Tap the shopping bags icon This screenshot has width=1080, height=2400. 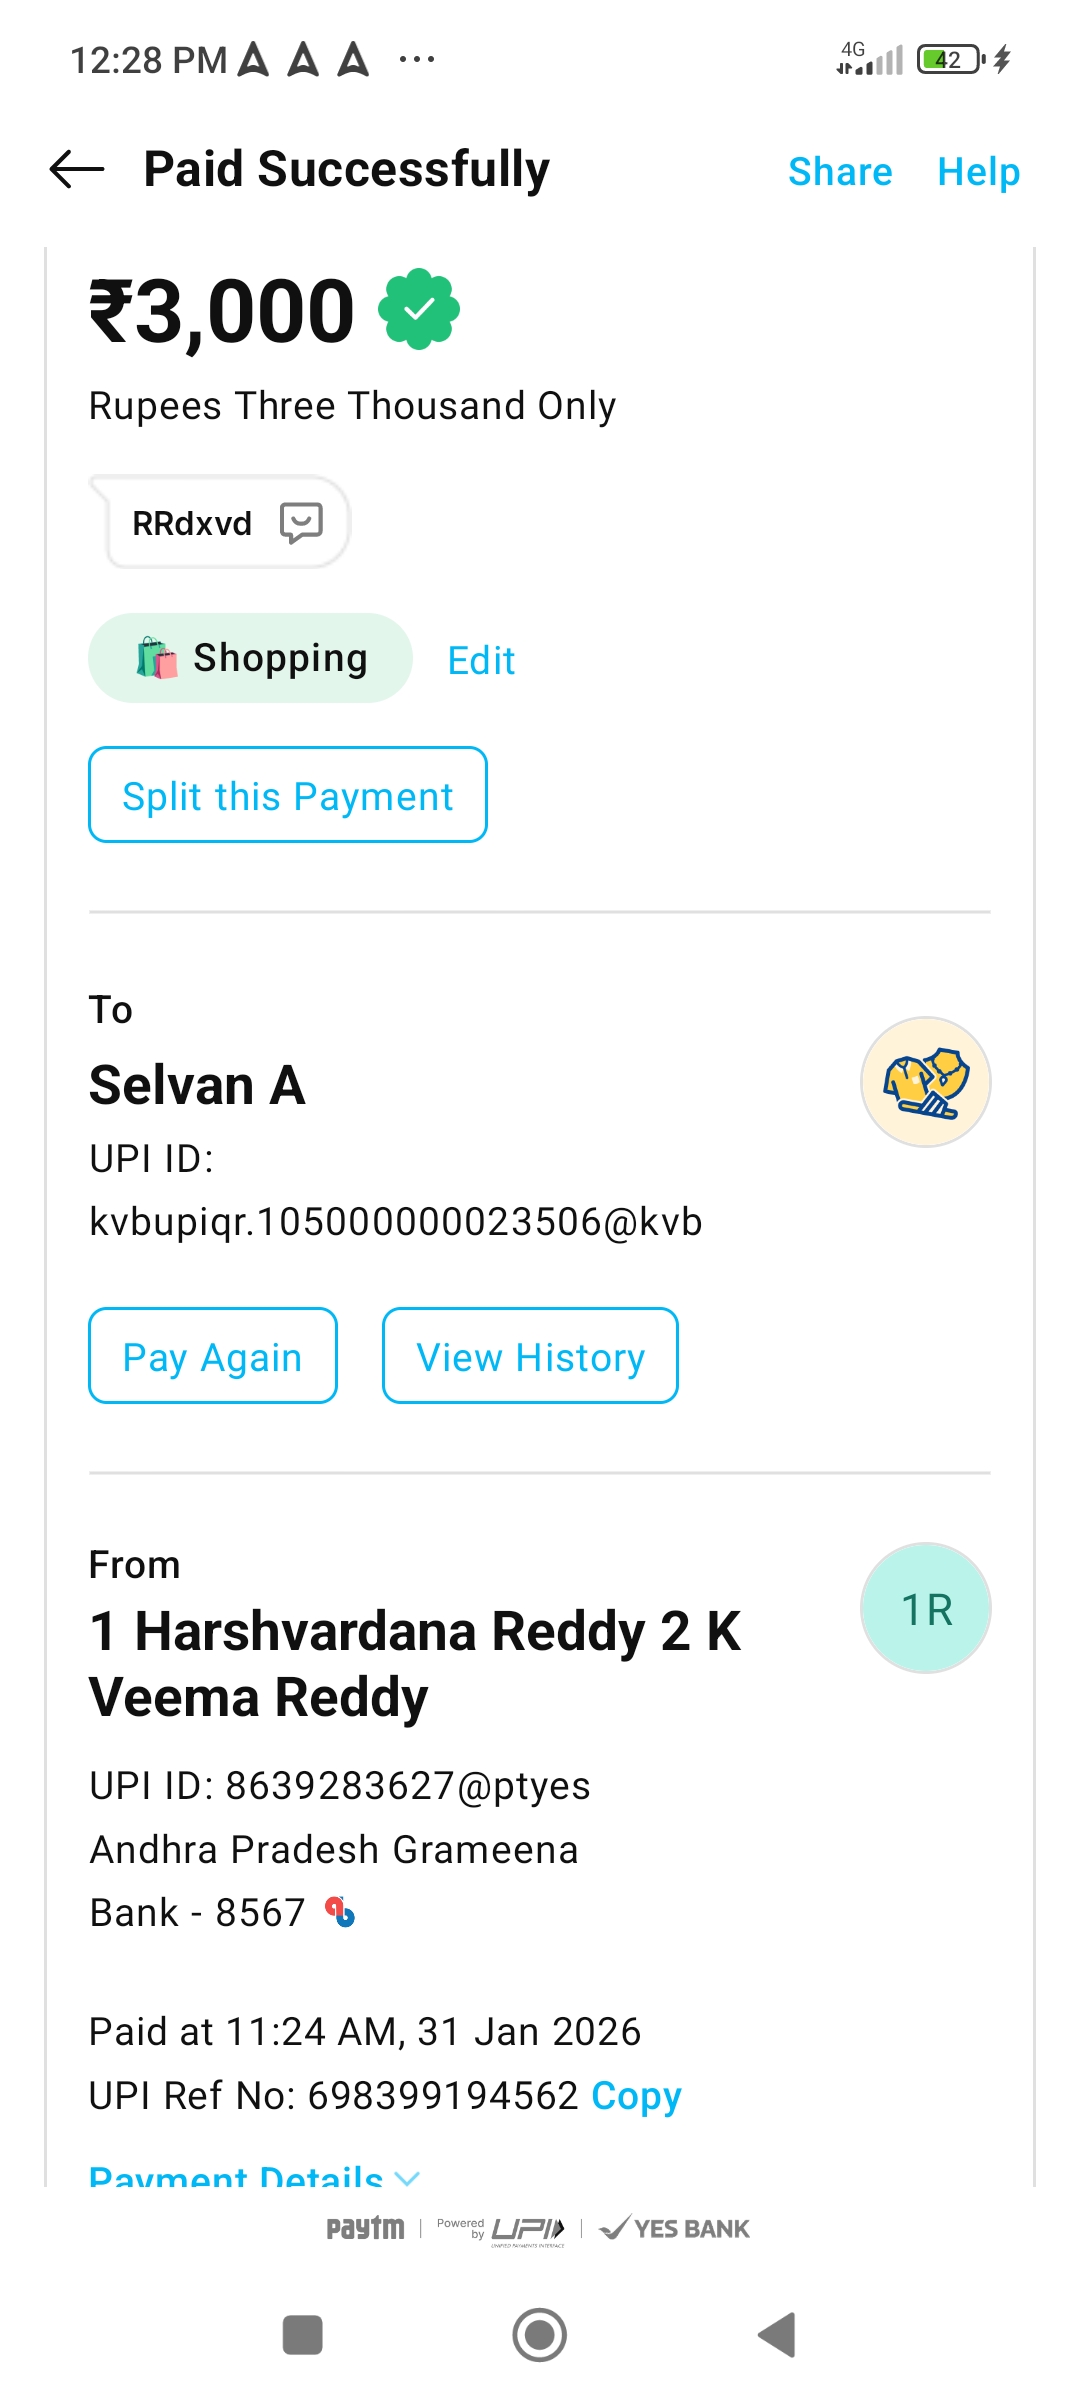pyautogui.click(x=156, y=658)
